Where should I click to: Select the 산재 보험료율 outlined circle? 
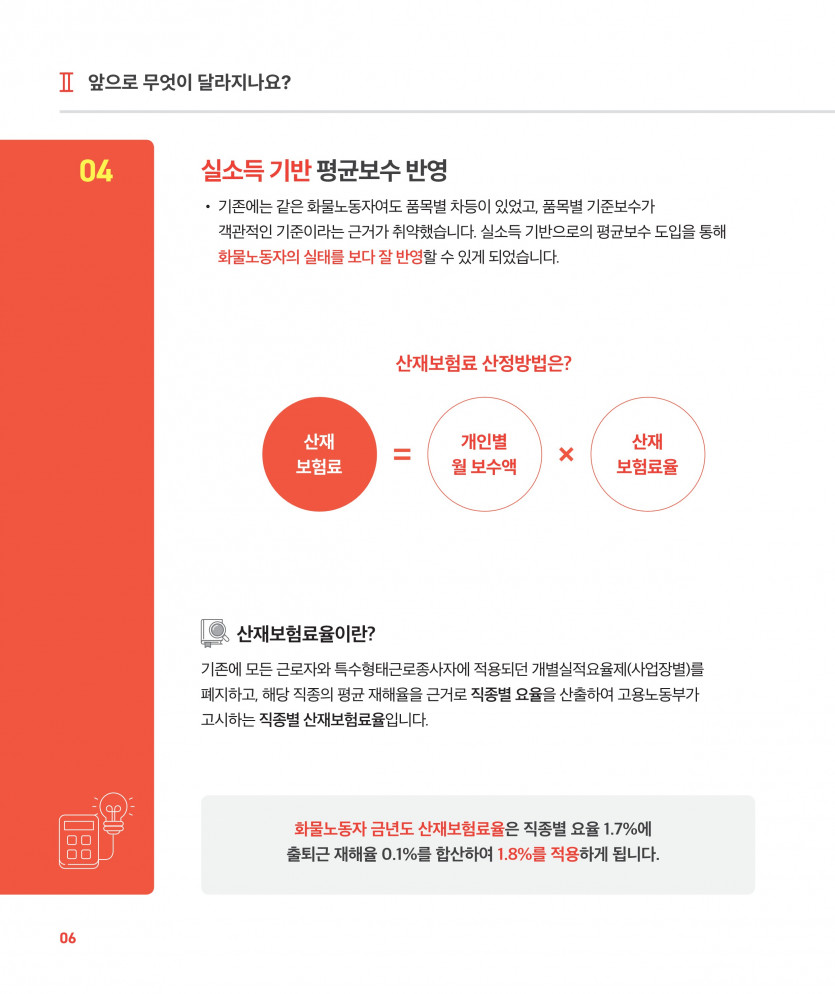pos(647,454)
